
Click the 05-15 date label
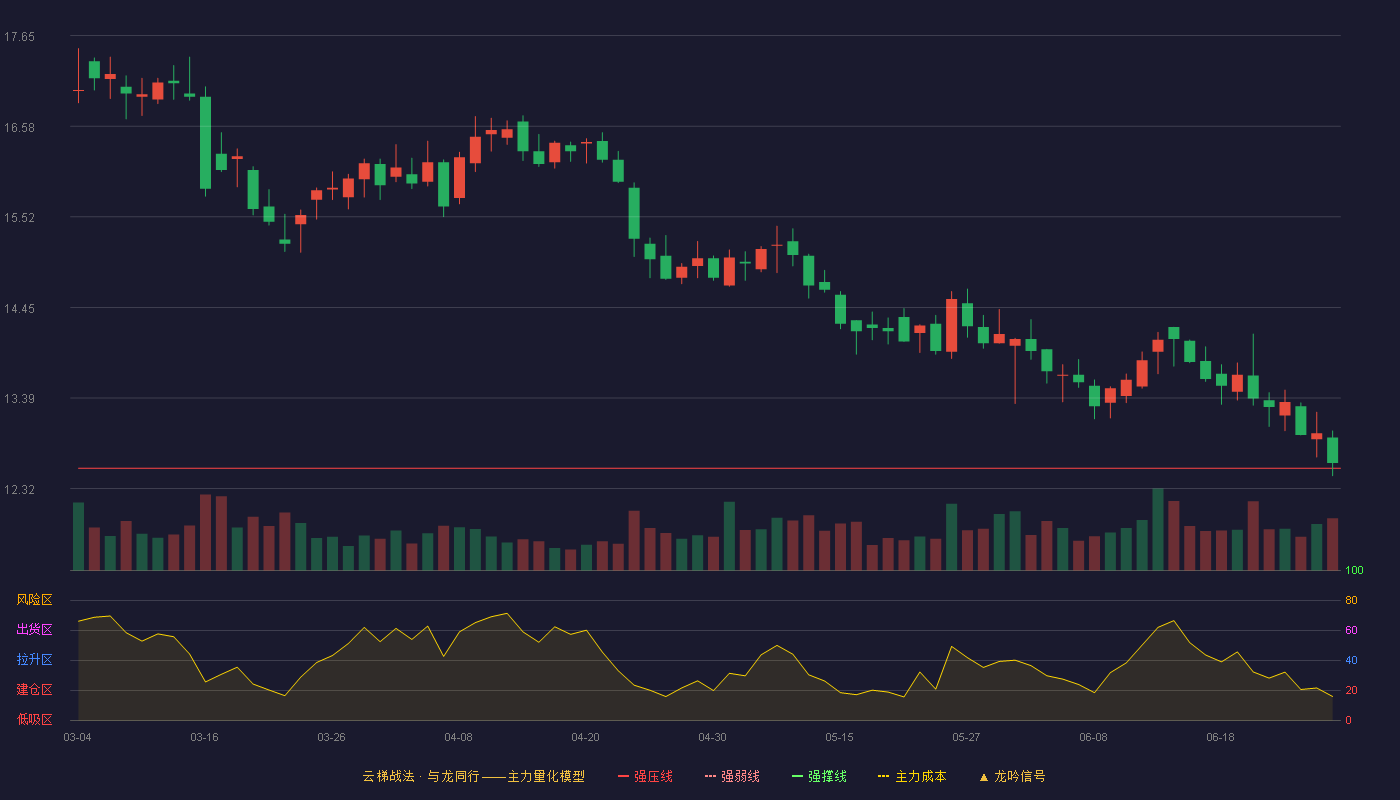pyautogui.click(x=839, y=737)
